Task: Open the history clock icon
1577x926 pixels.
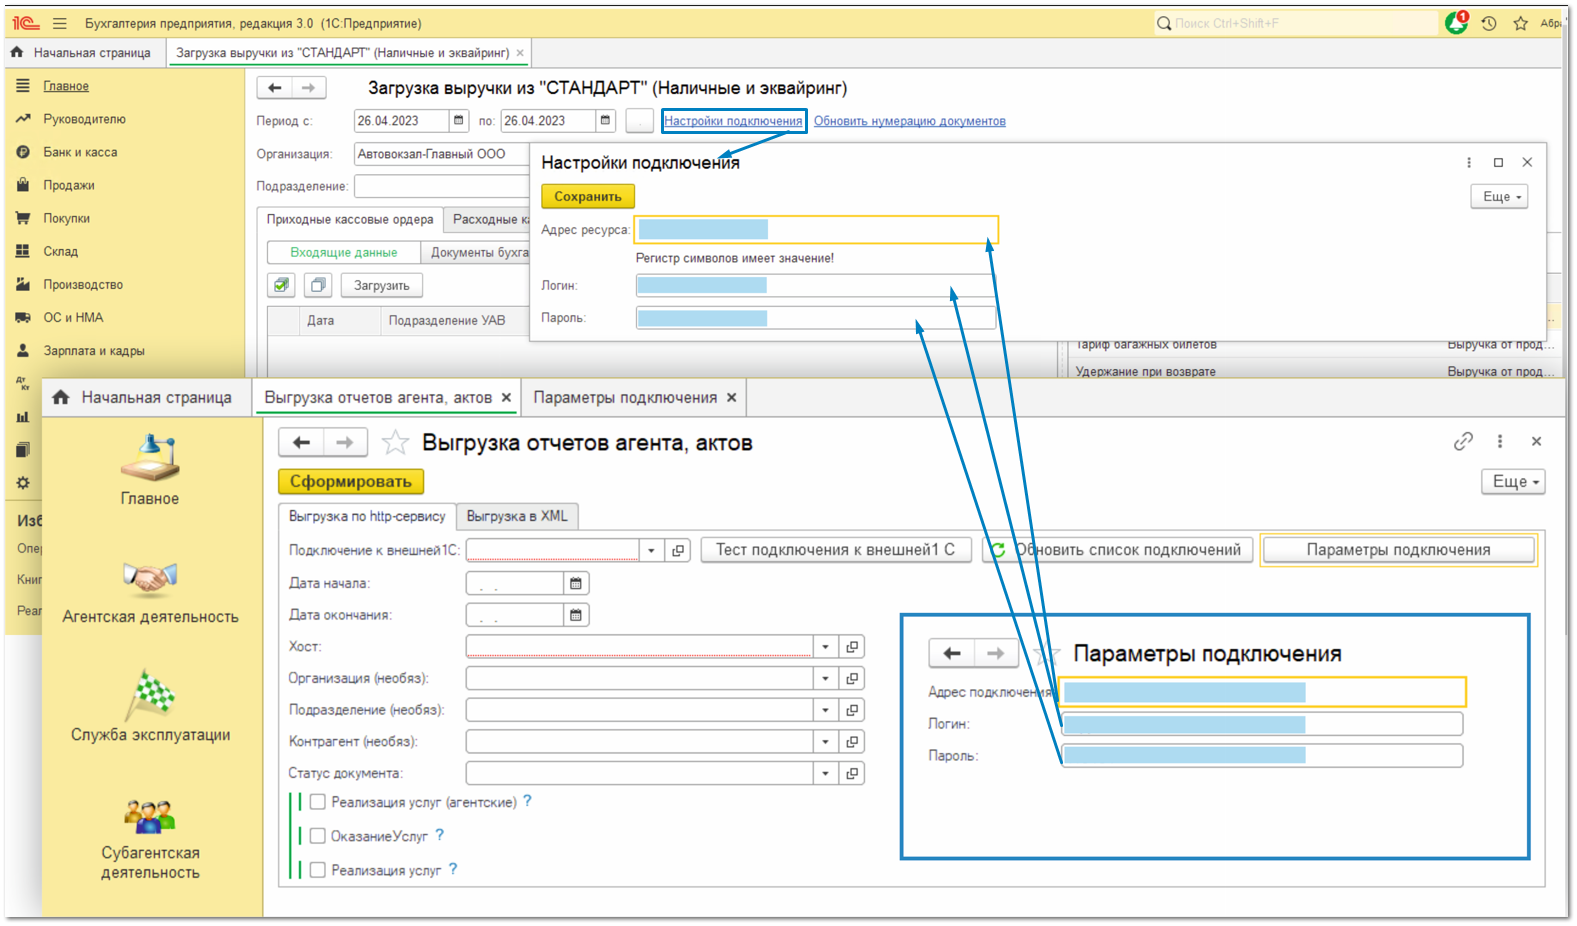Action: pos(1489,23)
